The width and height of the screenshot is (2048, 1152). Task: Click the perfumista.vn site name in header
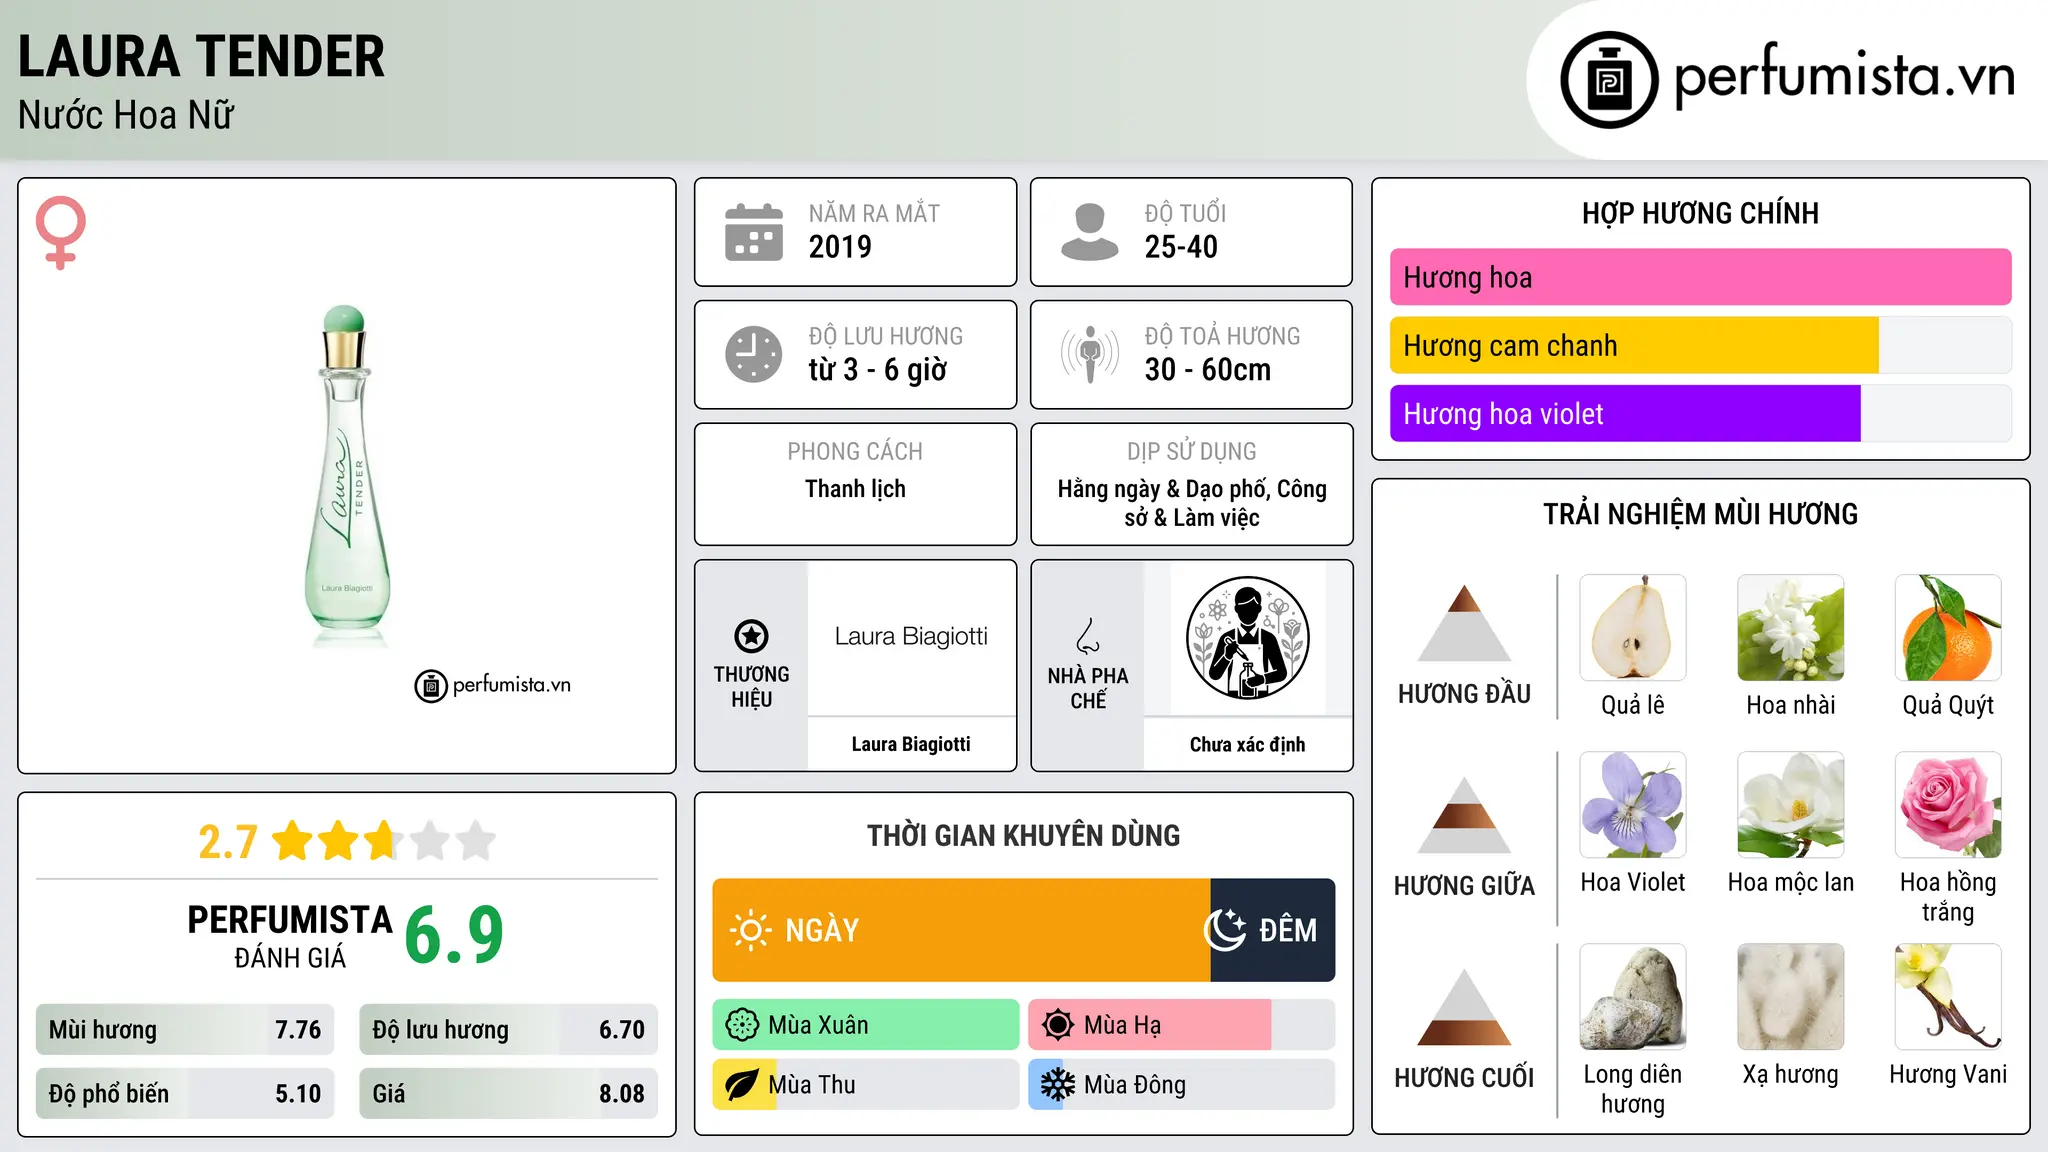(x=1844, y=76)
